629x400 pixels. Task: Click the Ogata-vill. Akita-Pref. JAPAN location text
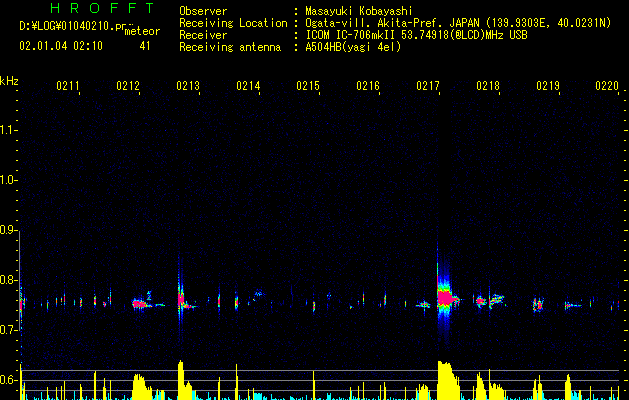coord(458,23)
